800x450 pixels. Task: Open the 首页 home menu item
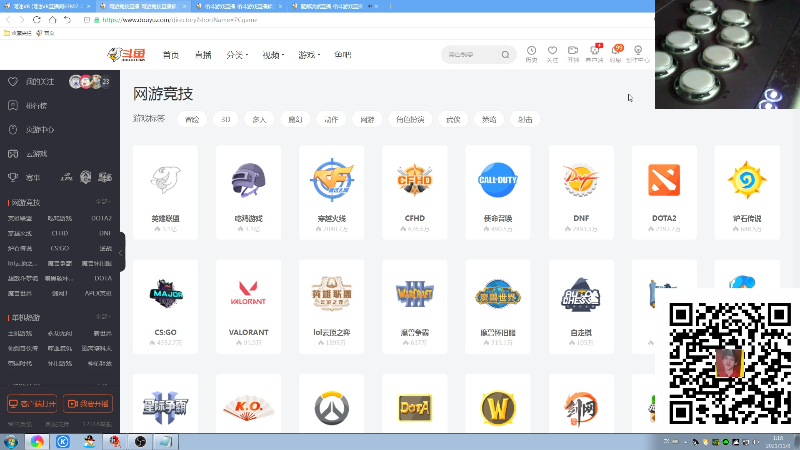(170, 55)
